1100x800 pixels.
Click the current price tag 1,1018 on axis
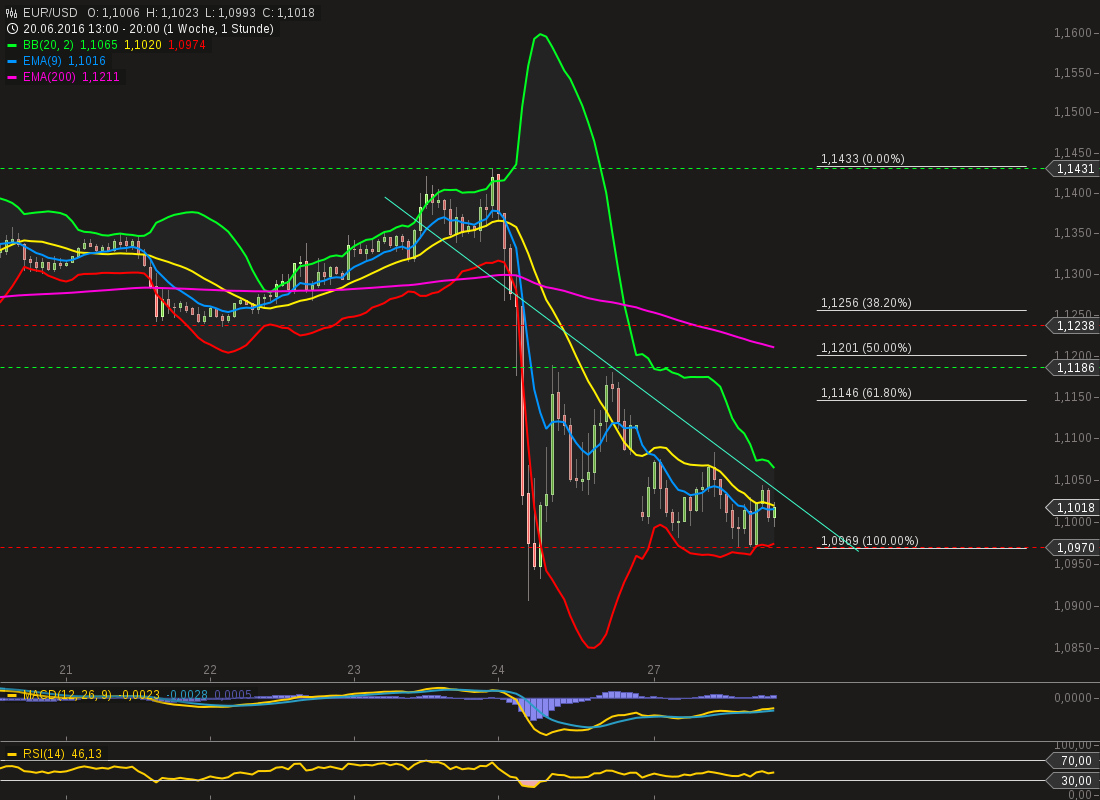1073,507
